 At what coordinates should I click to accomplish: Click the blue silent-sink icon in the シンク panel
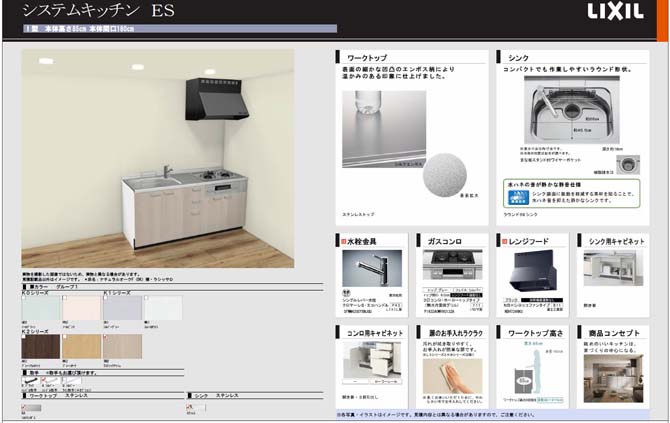coord(518,197)
